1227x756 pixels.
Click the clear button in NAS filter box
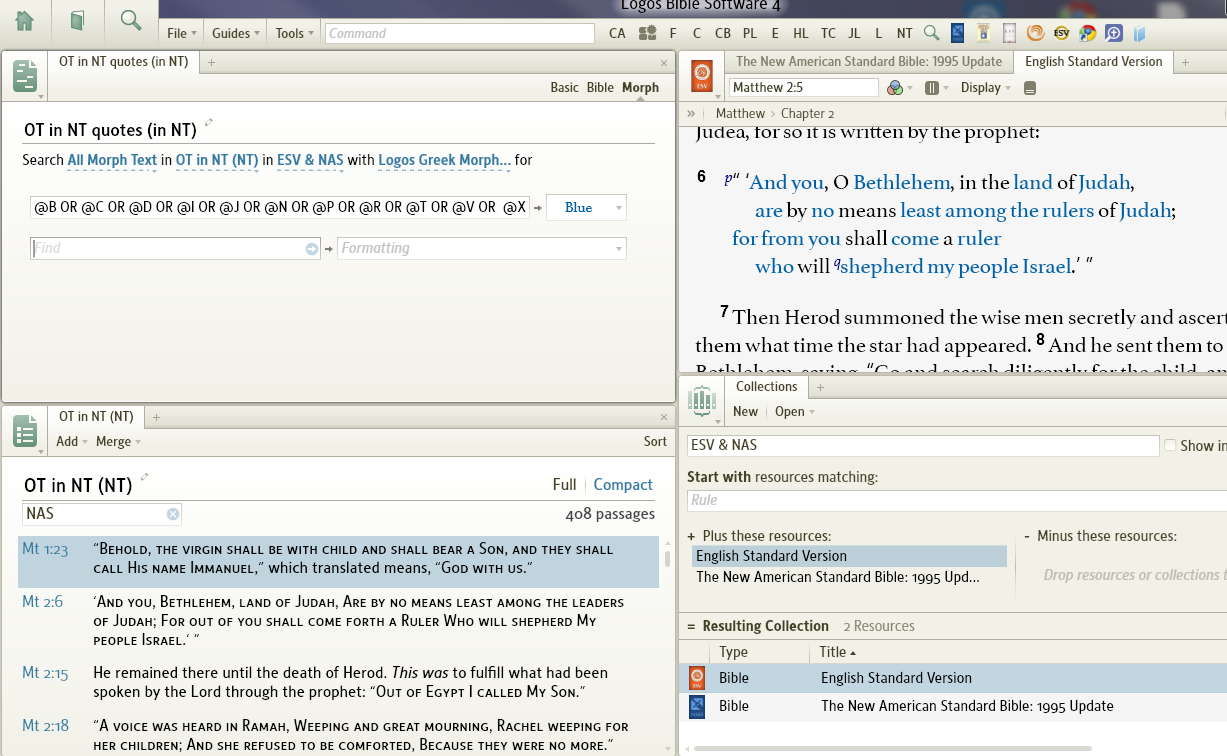click(x=173, y=514)
